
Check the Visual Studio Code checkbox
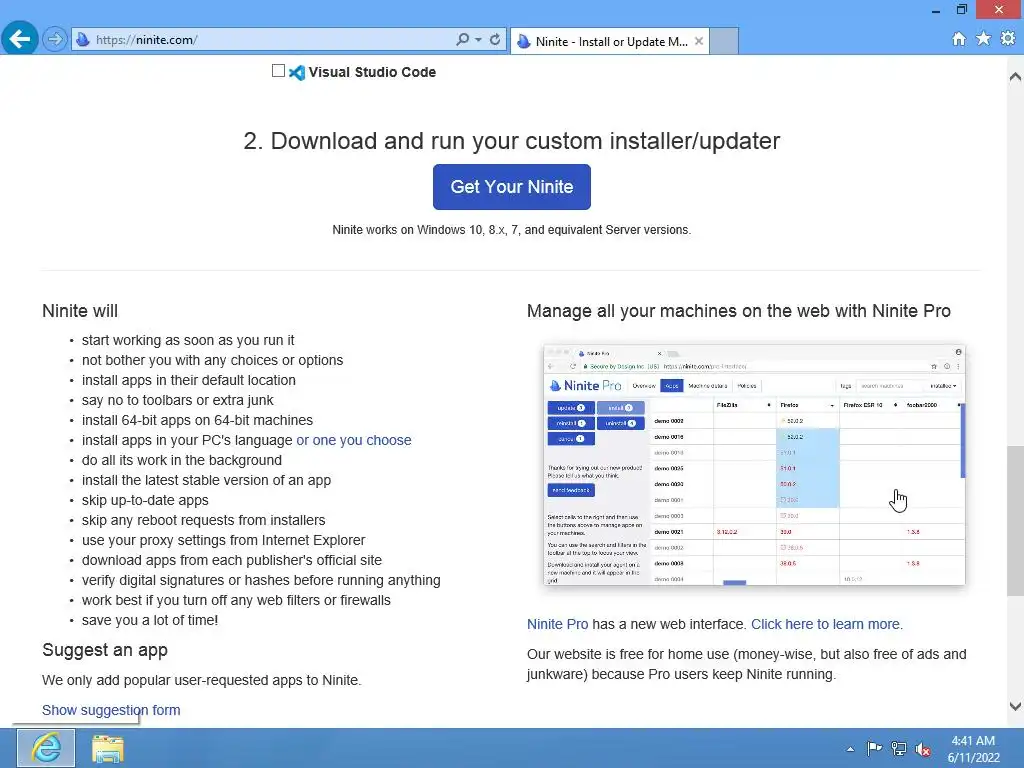click(278, 71)
